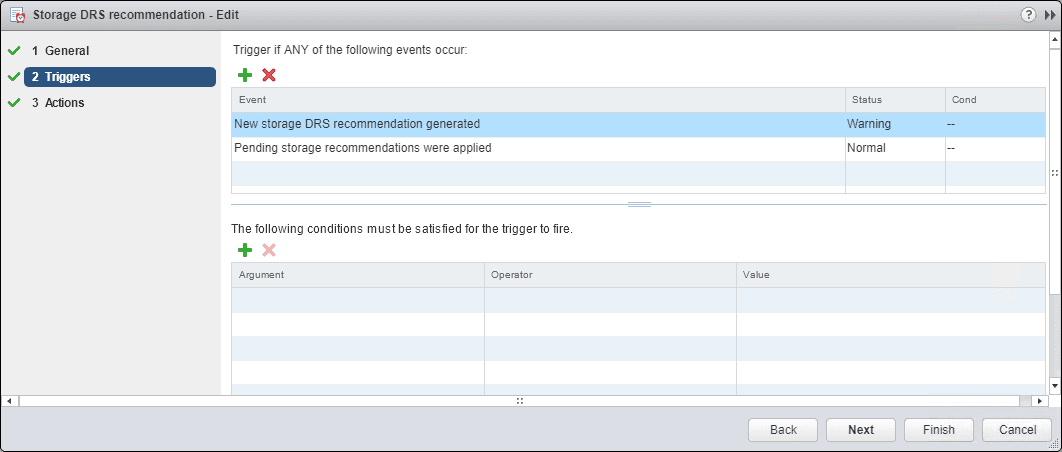Click the help question mark icon

click(1028, 15)
